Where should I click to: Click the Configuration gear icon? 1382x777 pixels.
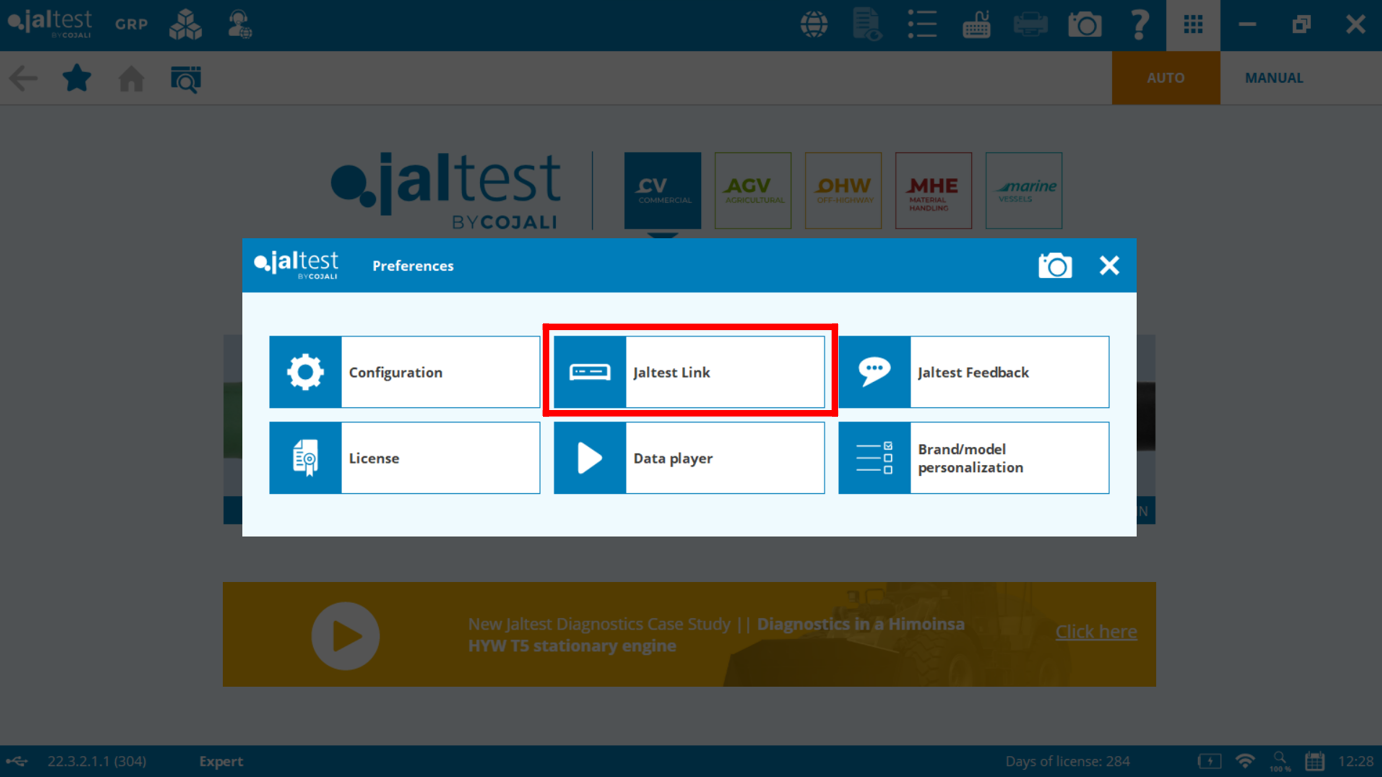305,372
